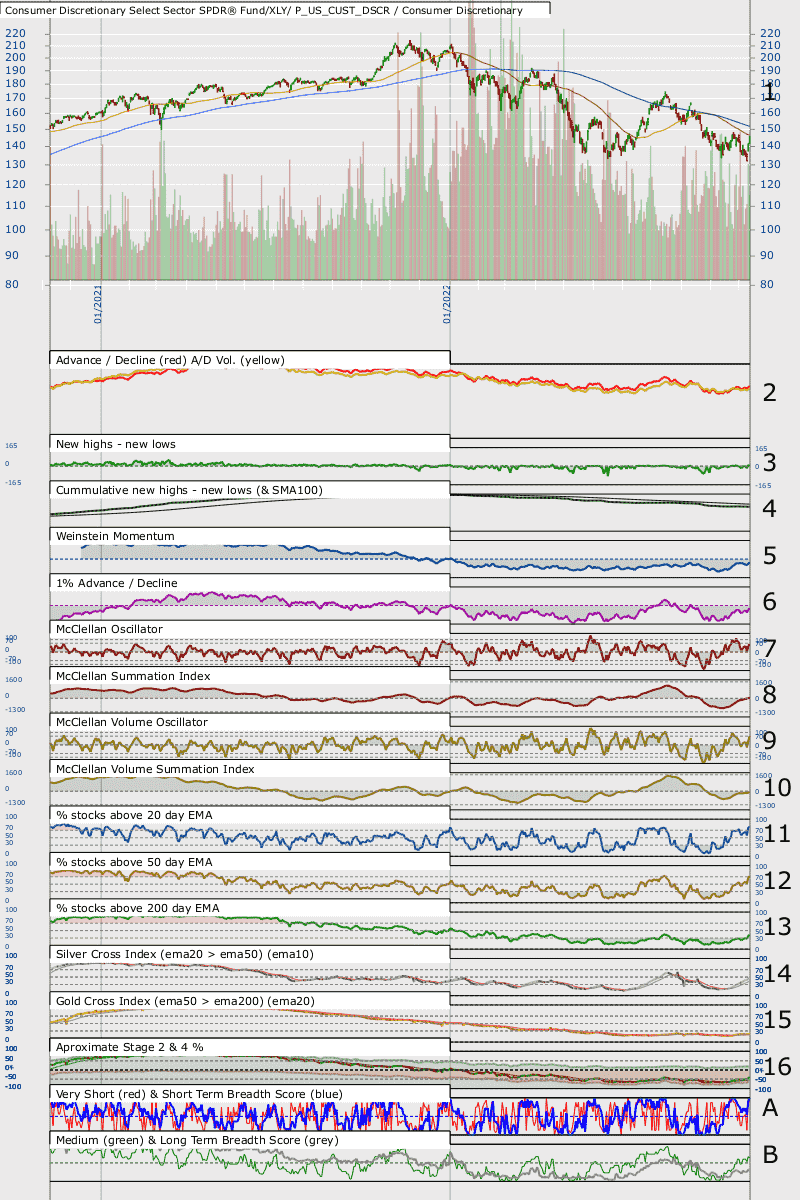The width and height of the screenshot is (800, 1200).
Task: Click the '% stocks above 200 day EMA' label
Action: point(137,908)
